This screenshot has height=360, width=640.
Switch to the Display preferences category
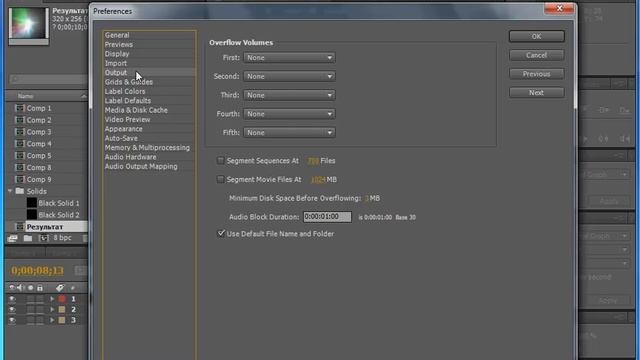[117, 54]
